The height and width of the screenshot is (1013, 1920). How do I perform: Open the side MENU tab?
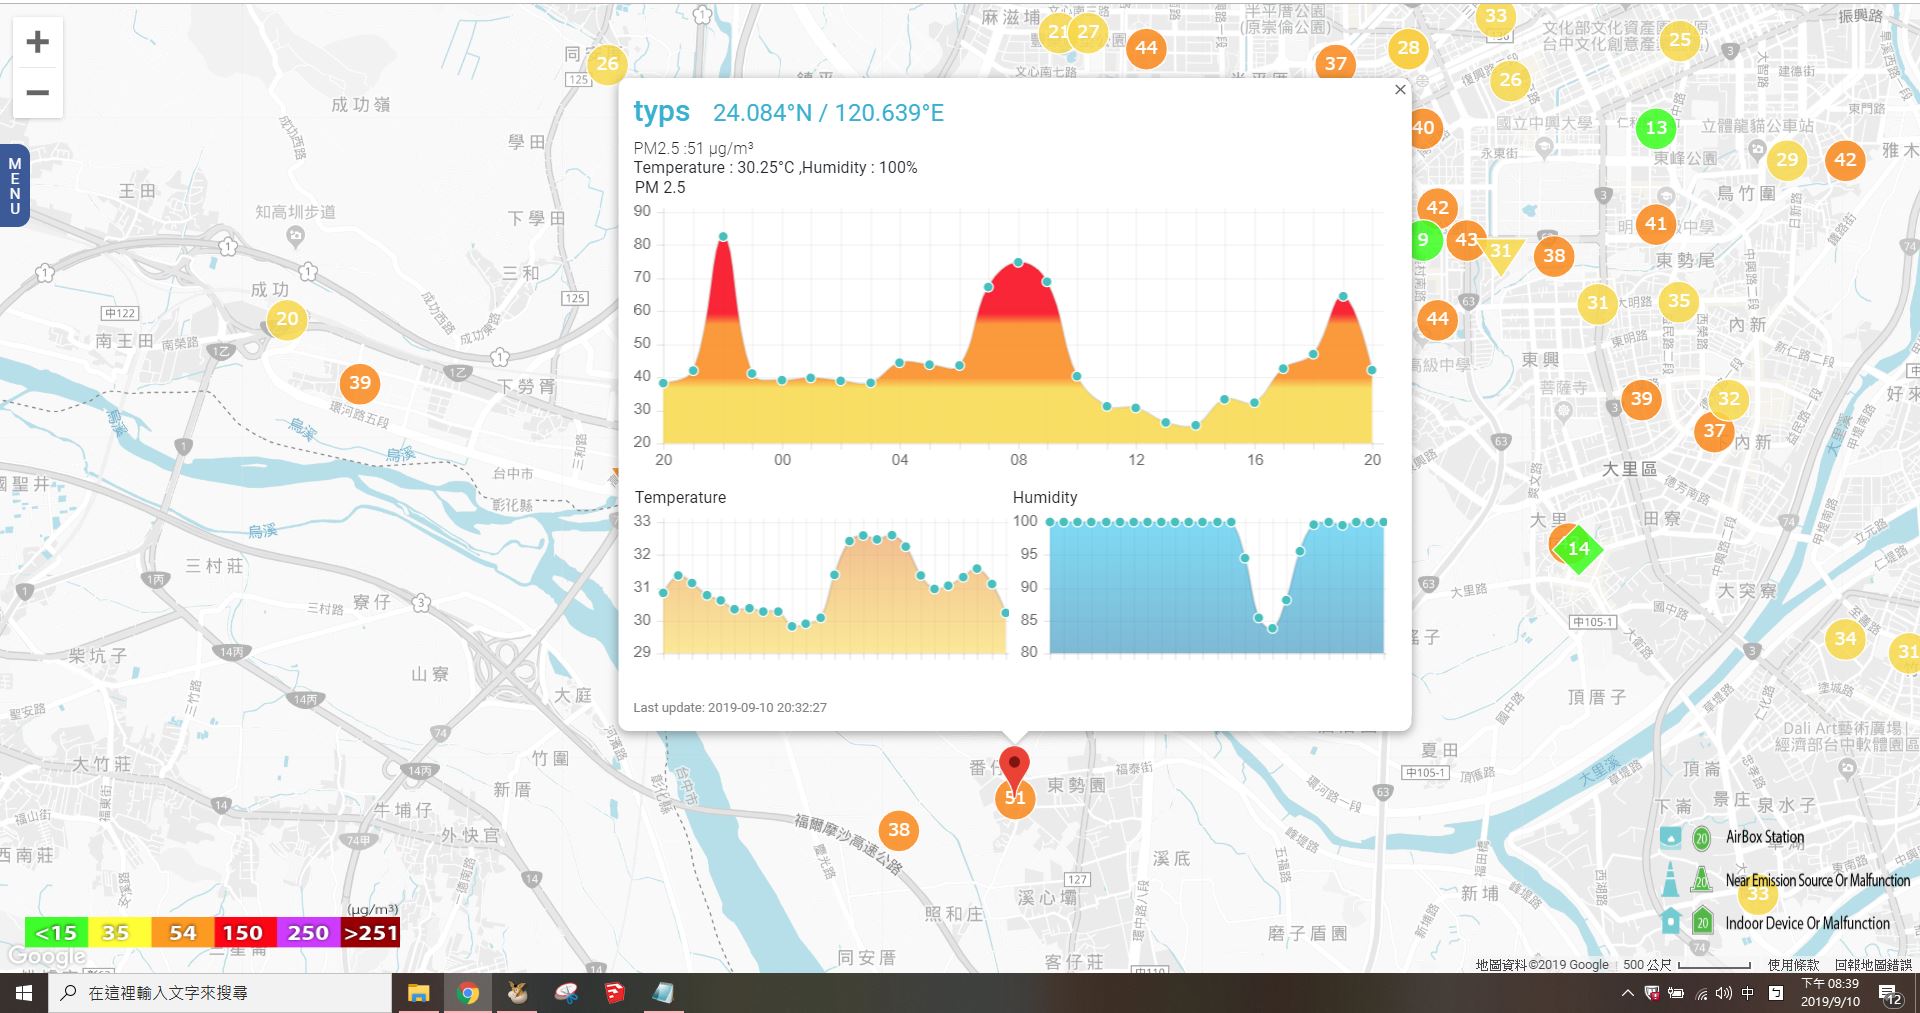click(x=14, y=186)
